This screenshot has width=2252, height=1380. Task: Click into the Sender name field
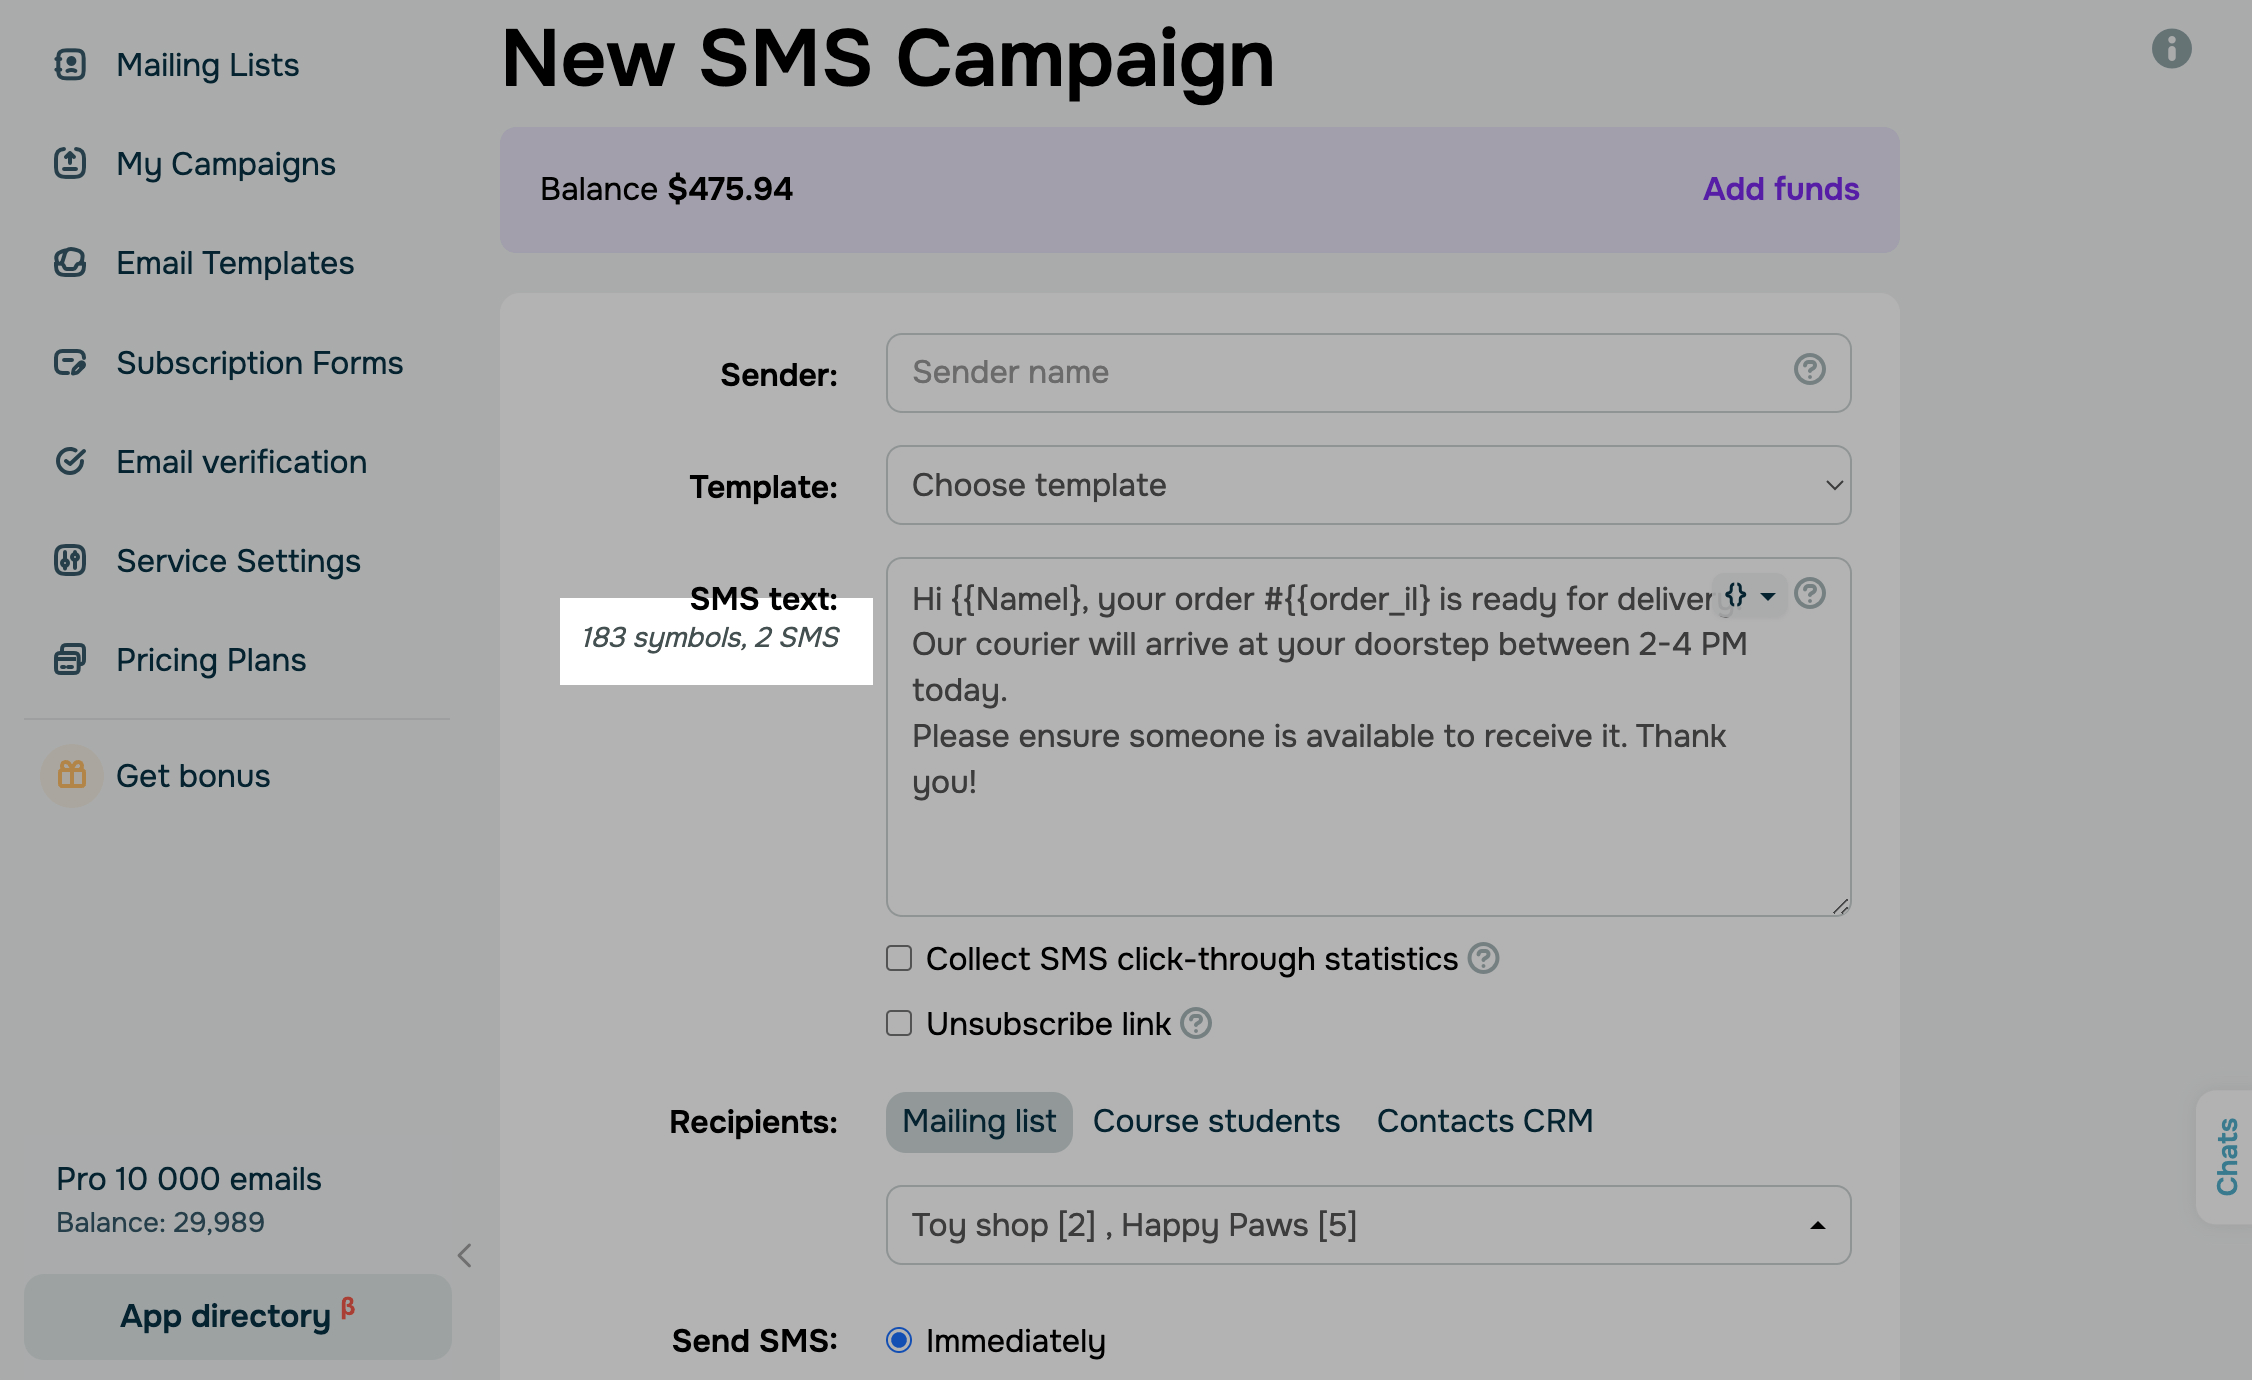(1340, 373)
